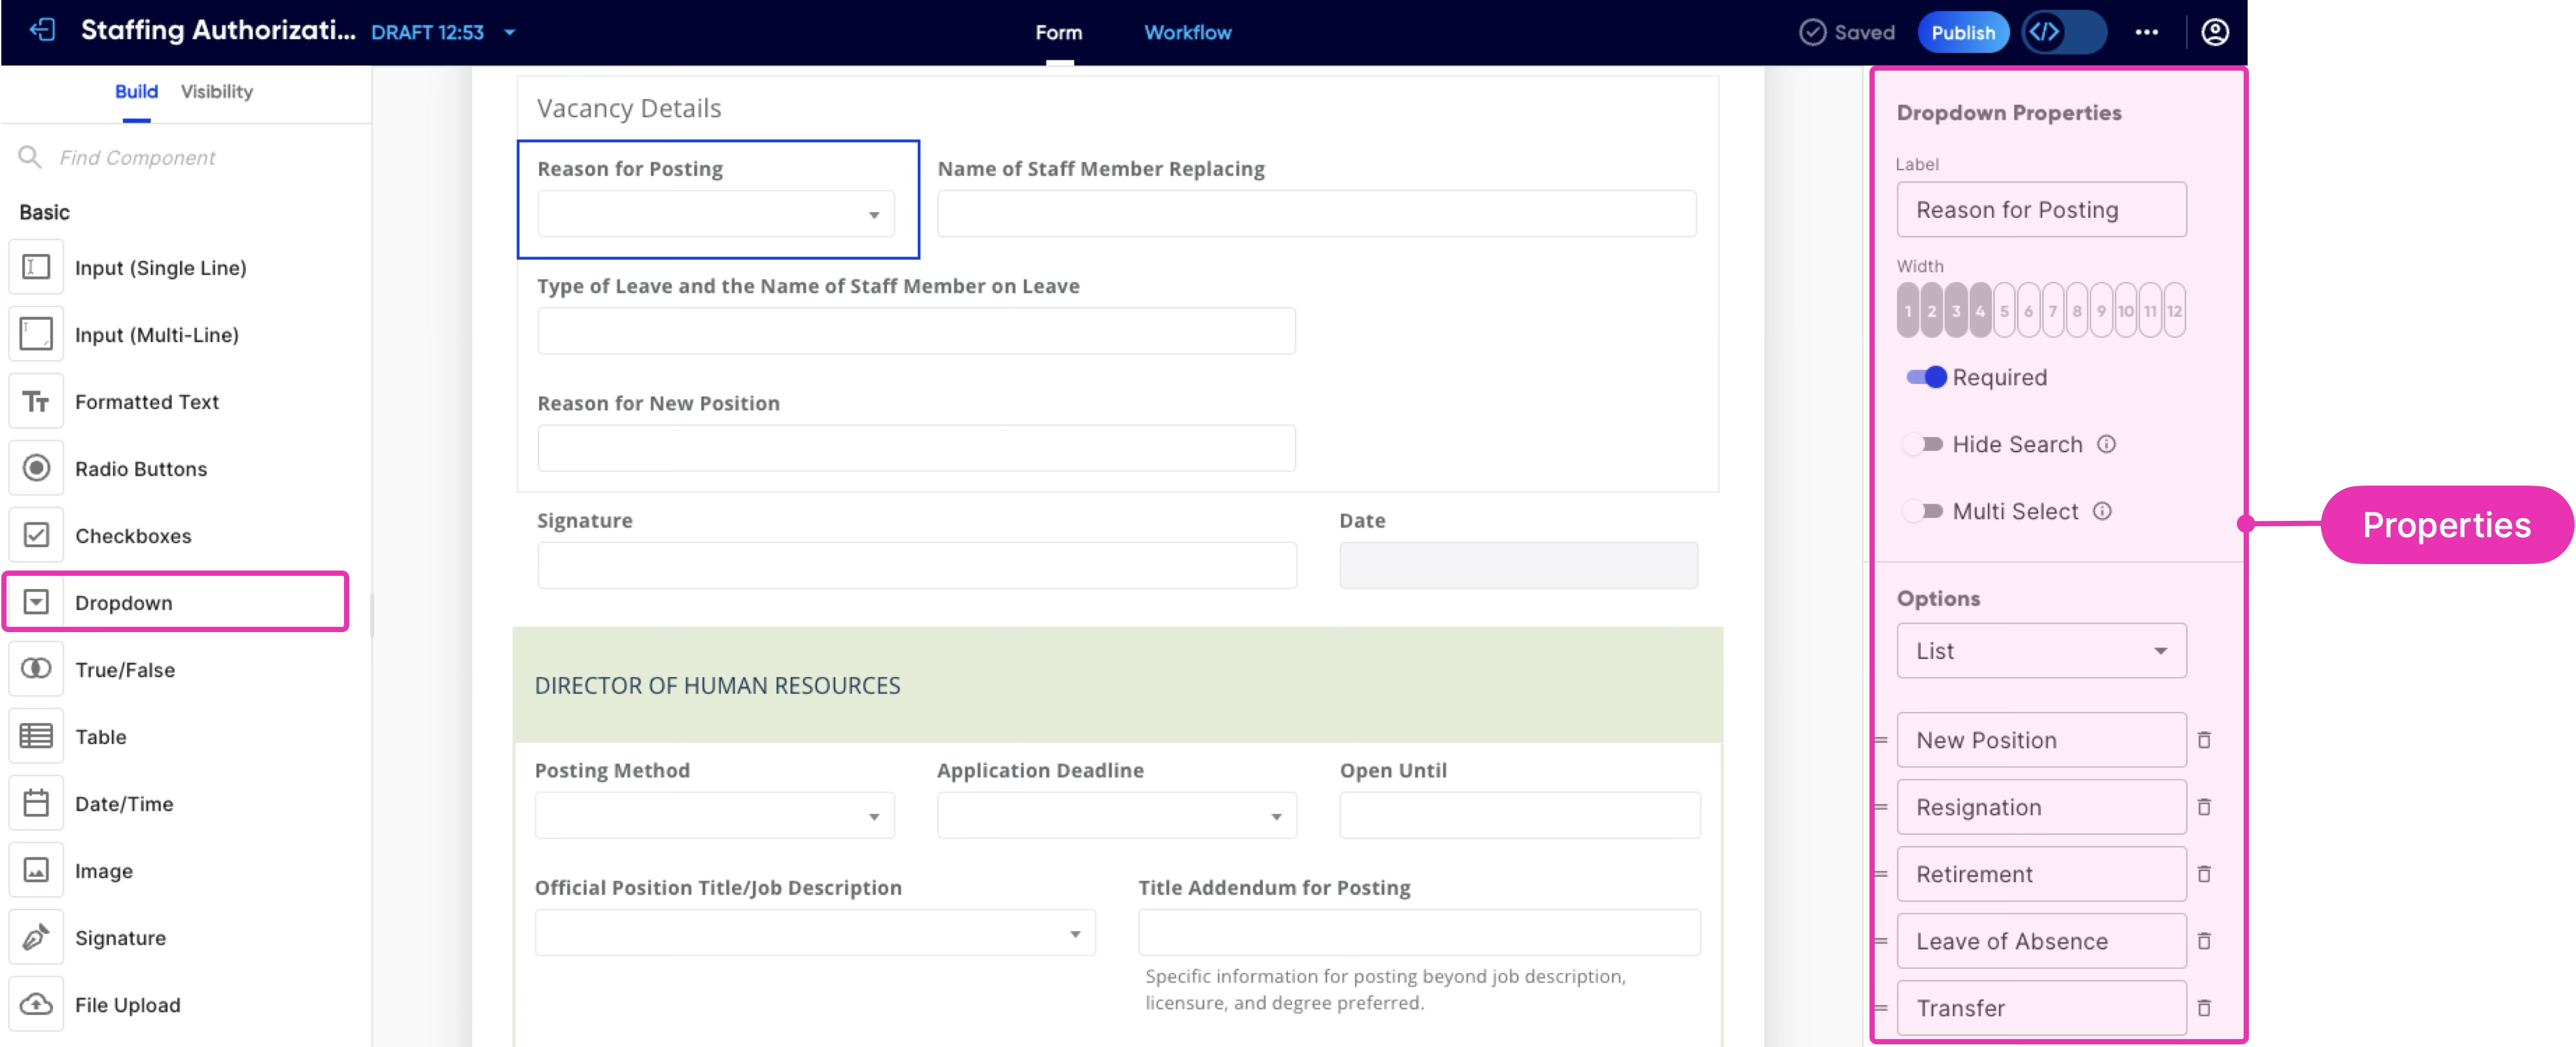Enable the Multi Select toggle
The height and width of the screenshot is (1047, 2576).
pyautogui.click(x=1923, y=511)
